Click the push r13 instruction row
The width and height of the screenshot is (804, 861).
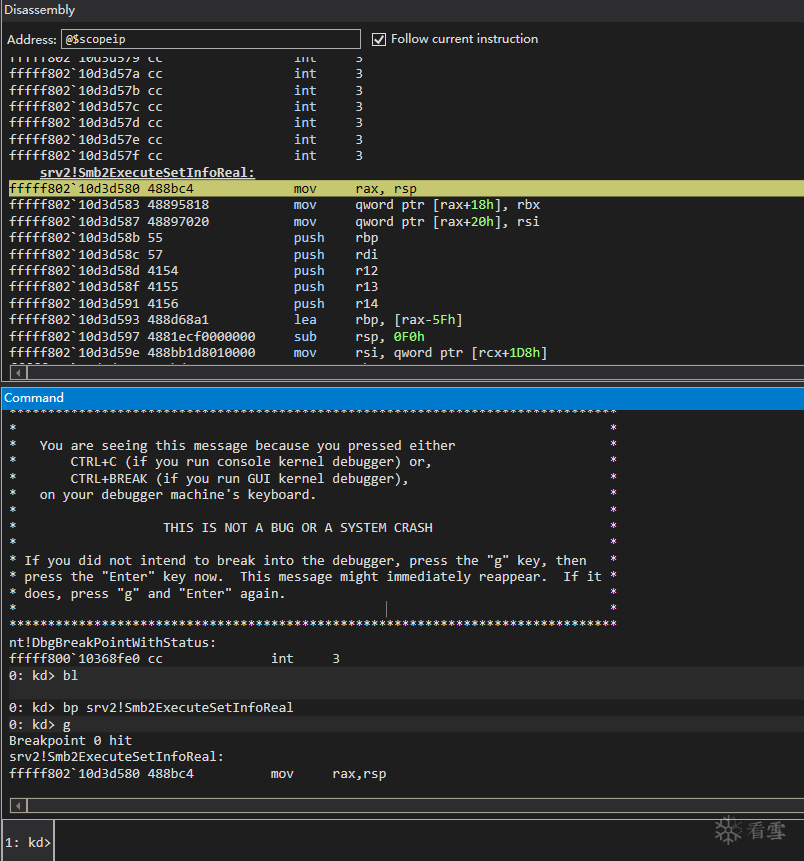click(x=194, y=287)
